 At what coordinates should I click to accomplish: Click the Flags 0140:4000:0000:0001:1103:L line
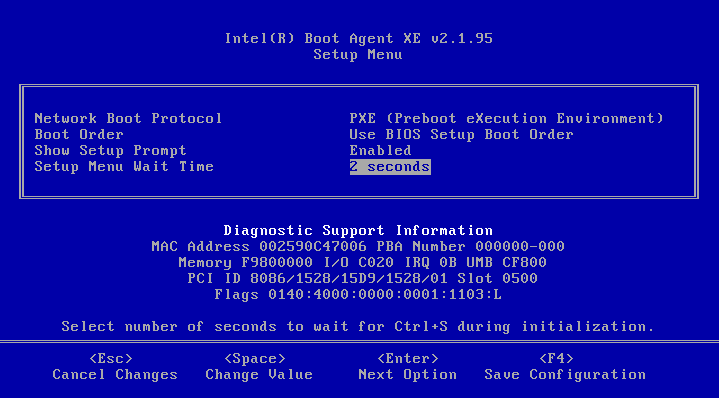(358, 294)
